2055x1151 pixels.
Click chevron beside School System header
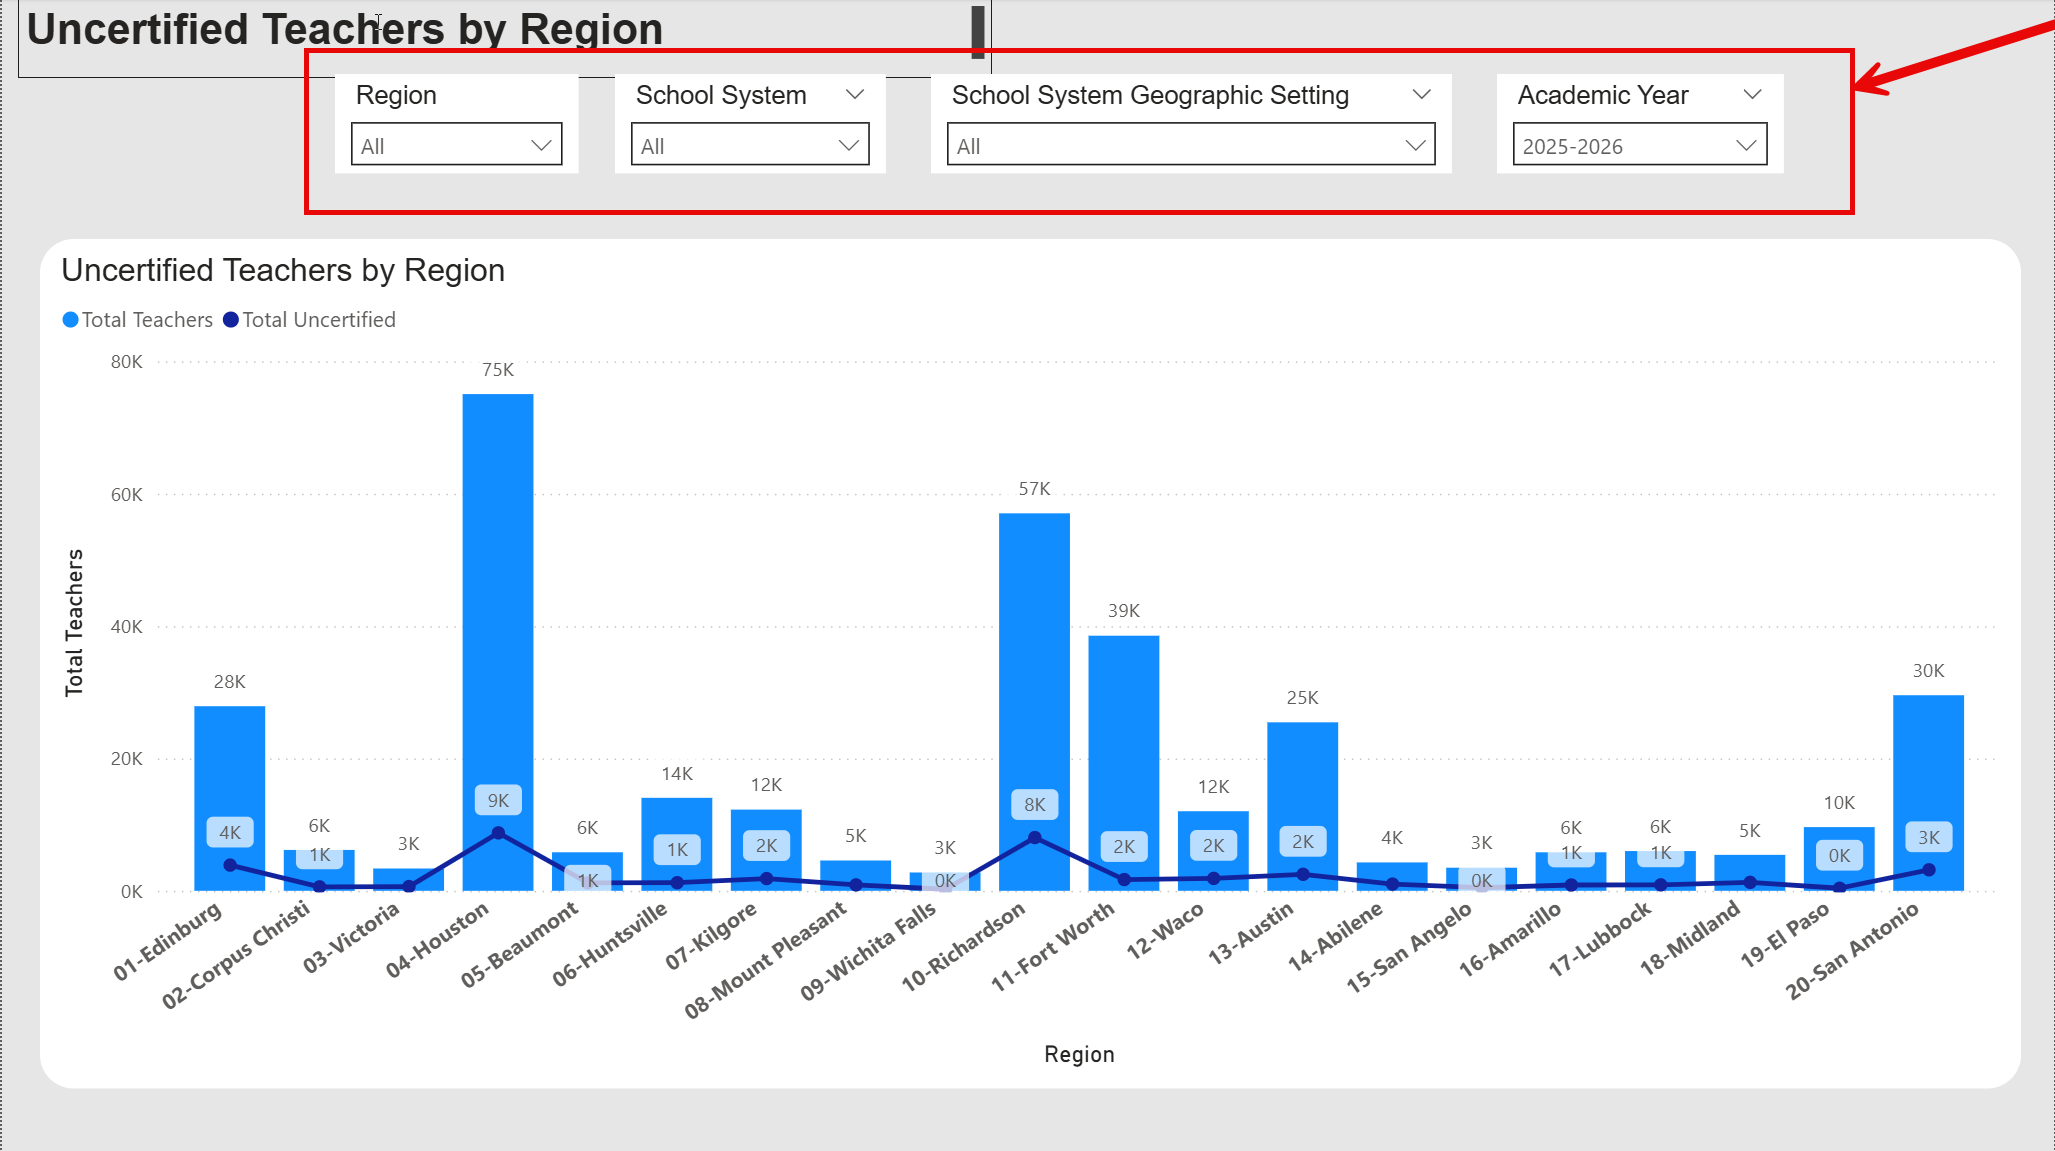(x=854, y=95)
